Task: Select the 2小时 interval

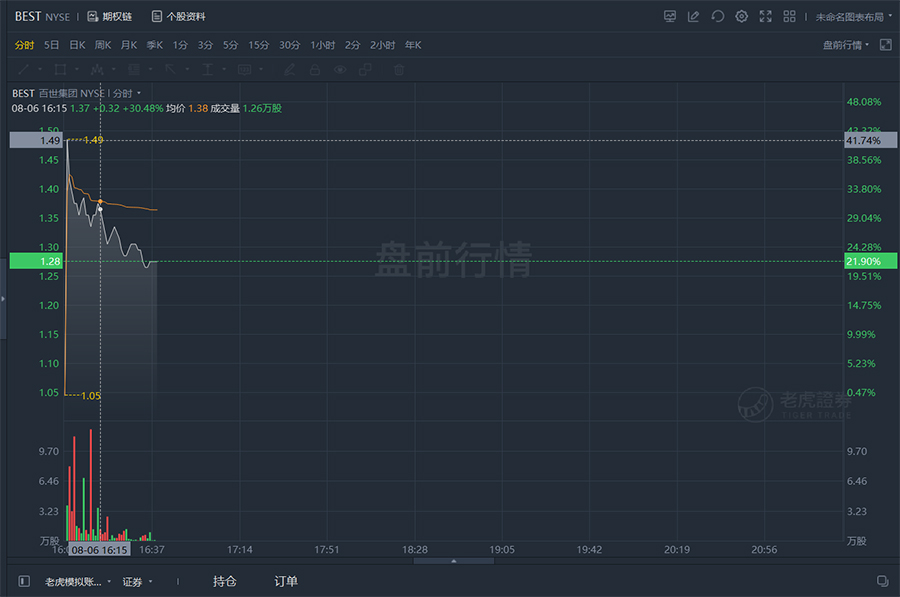Action: tap(382, 45)
